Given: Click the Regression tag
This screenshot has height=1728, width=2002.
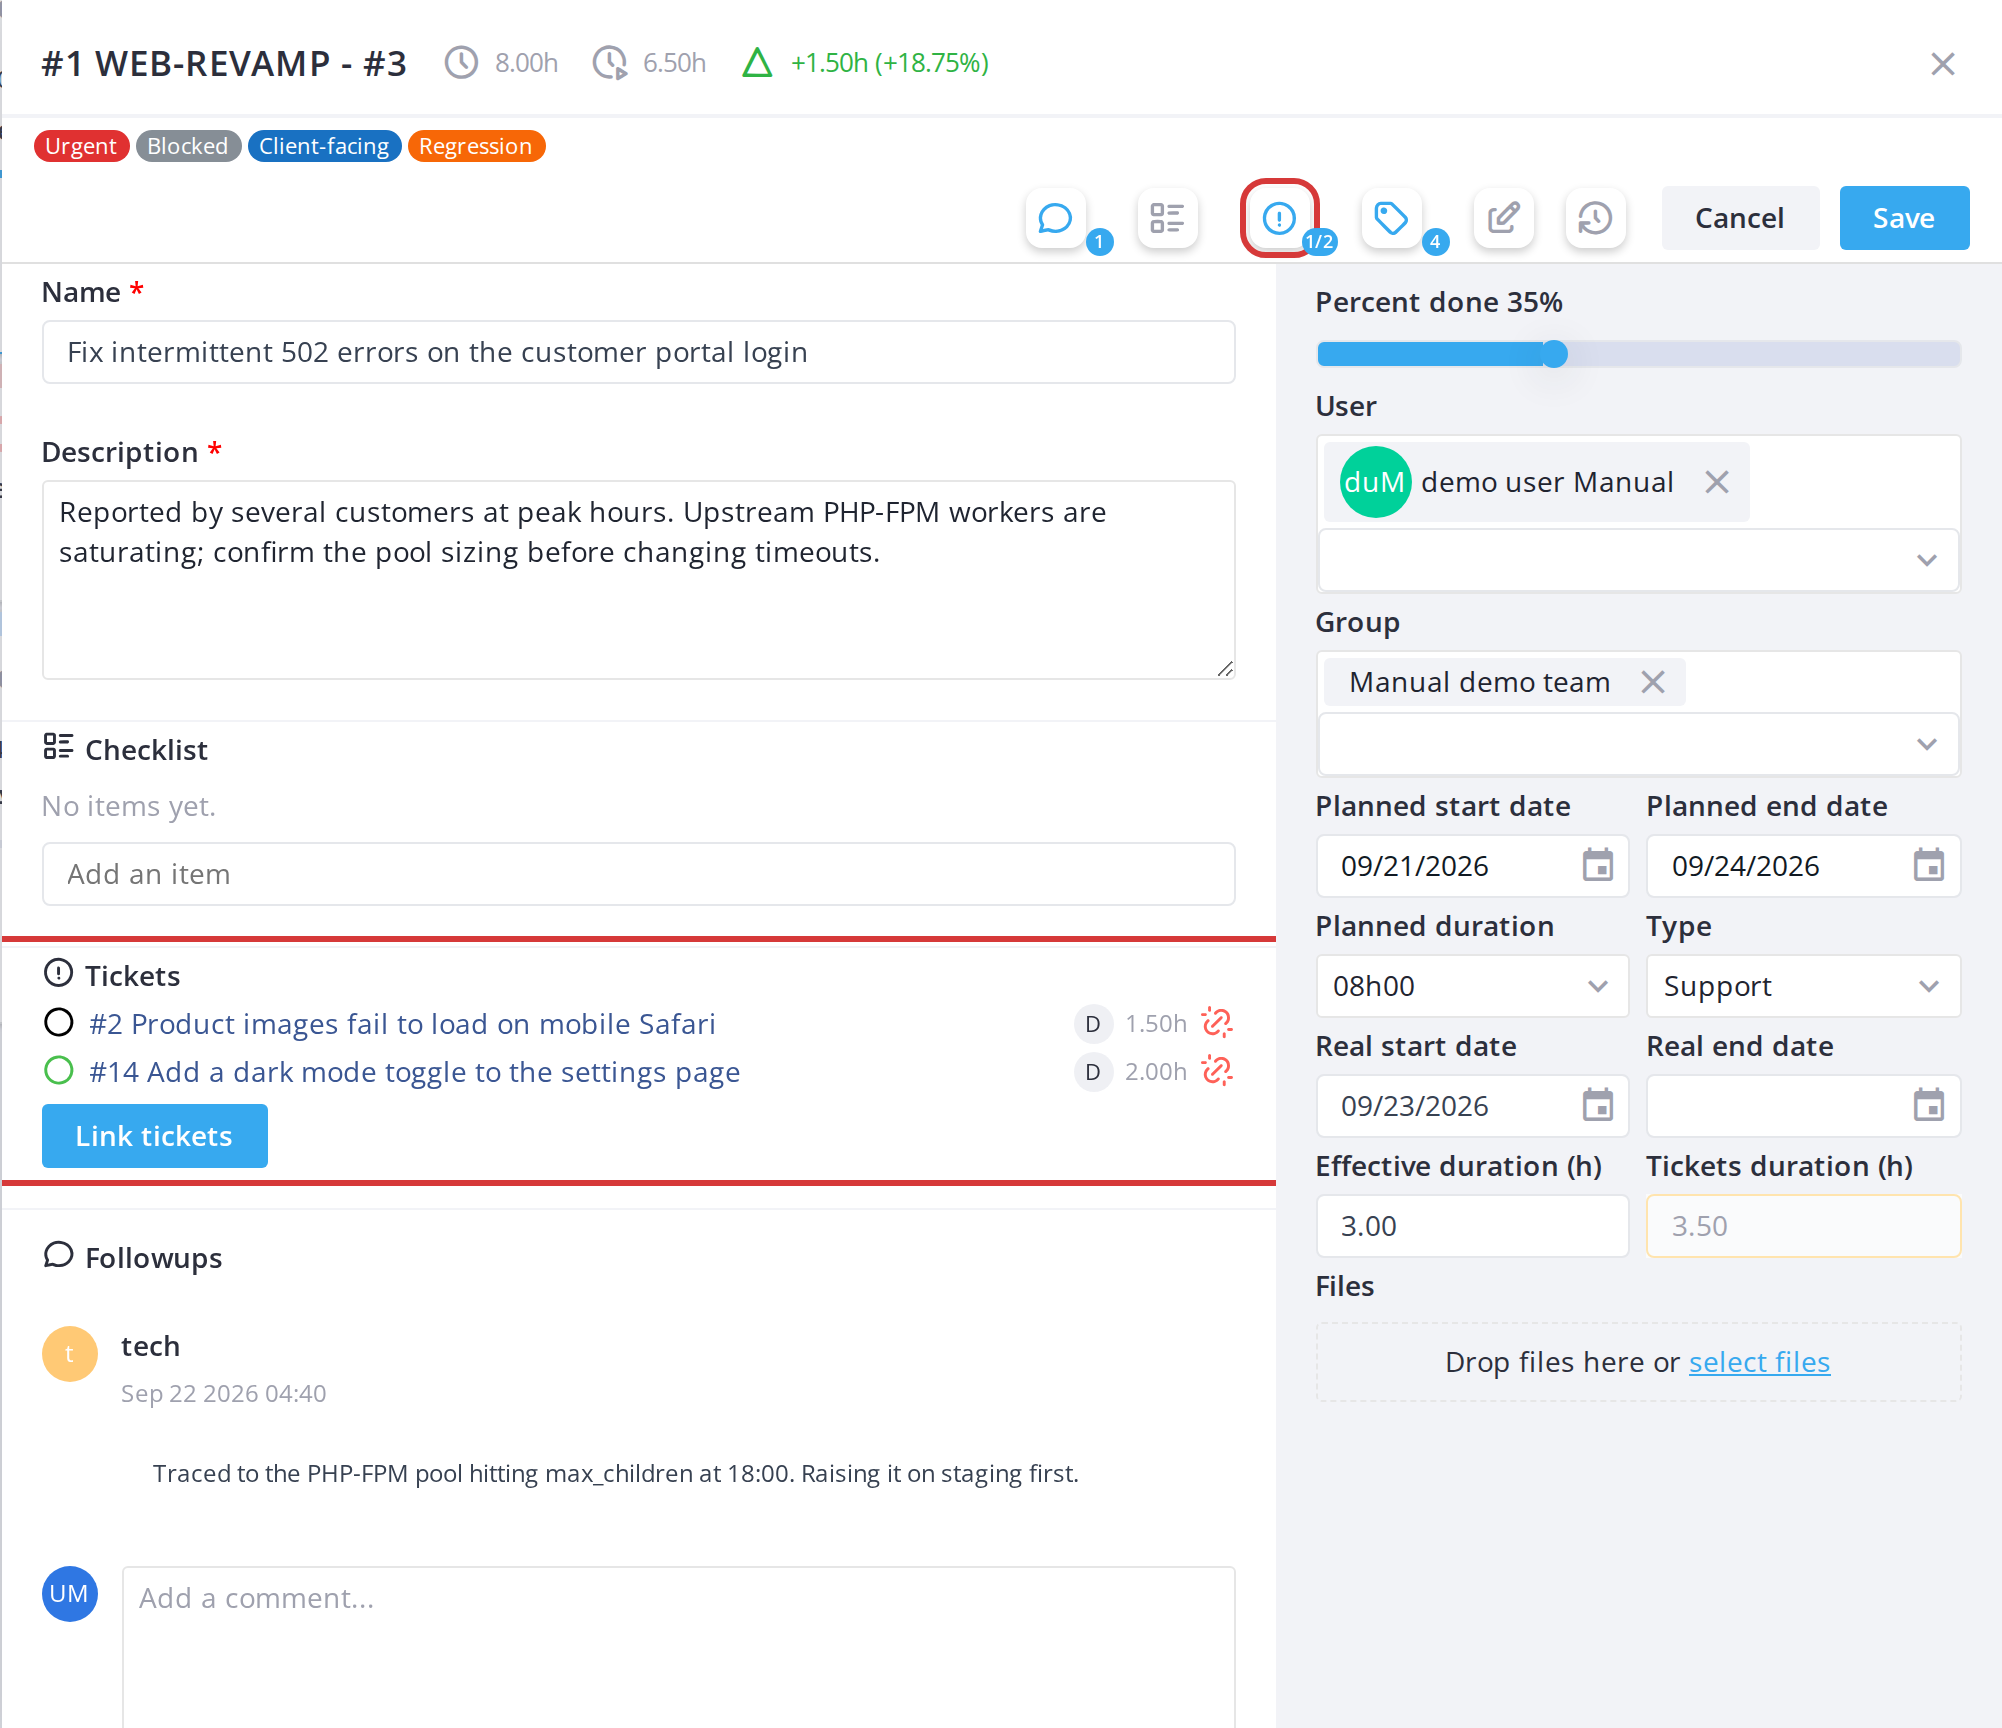Looking at the screenshot, I should tap(476, 146).
